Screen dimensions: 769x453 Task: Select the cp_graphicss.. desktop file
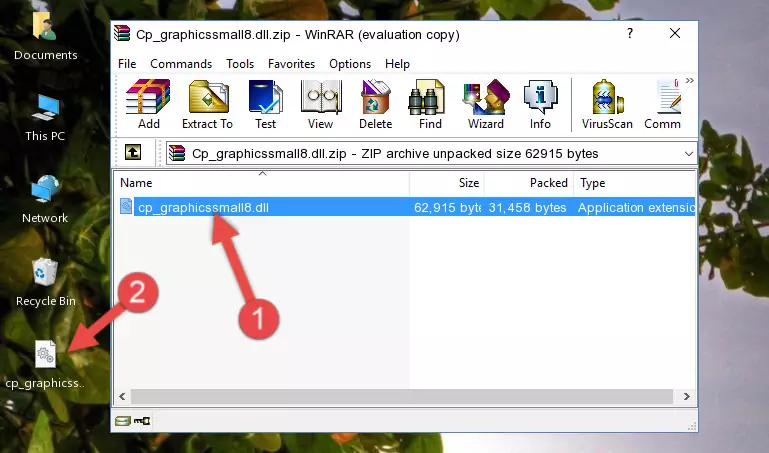tap(45, 365)
